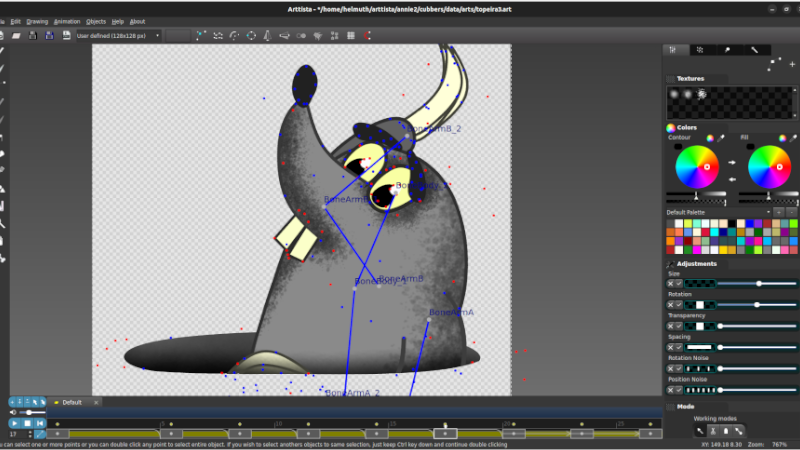
Task: Click the play animation button
Action: click(x=14, y=423)
